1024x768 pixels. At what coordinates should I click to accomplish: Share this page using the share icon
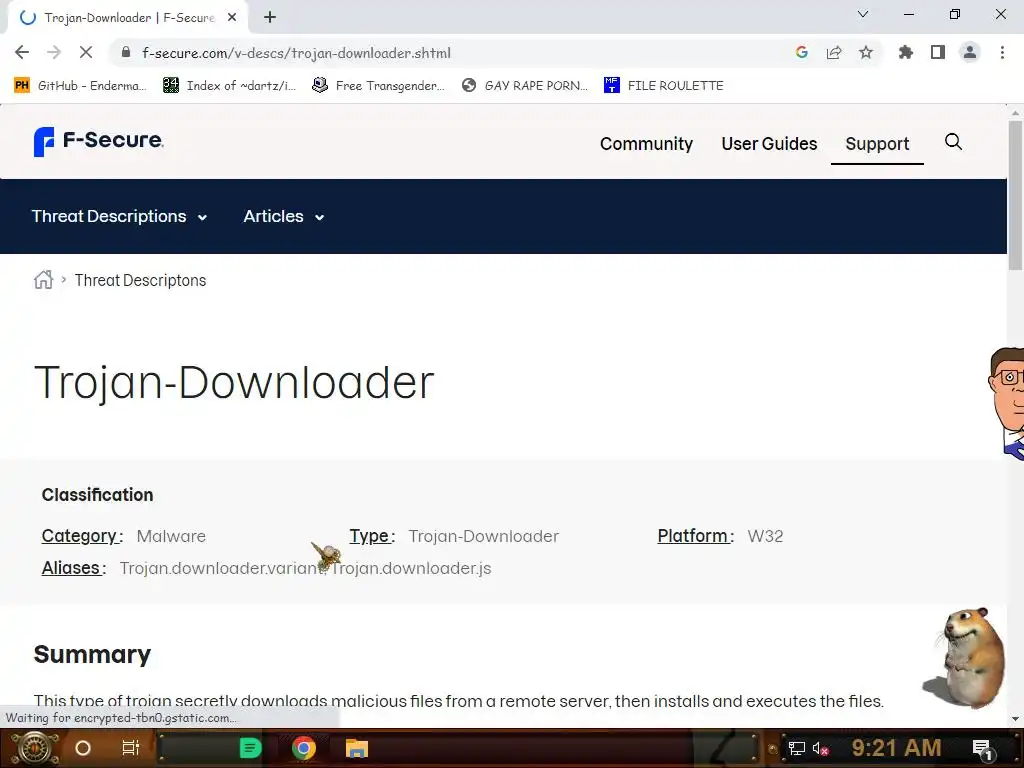point(834,52)
